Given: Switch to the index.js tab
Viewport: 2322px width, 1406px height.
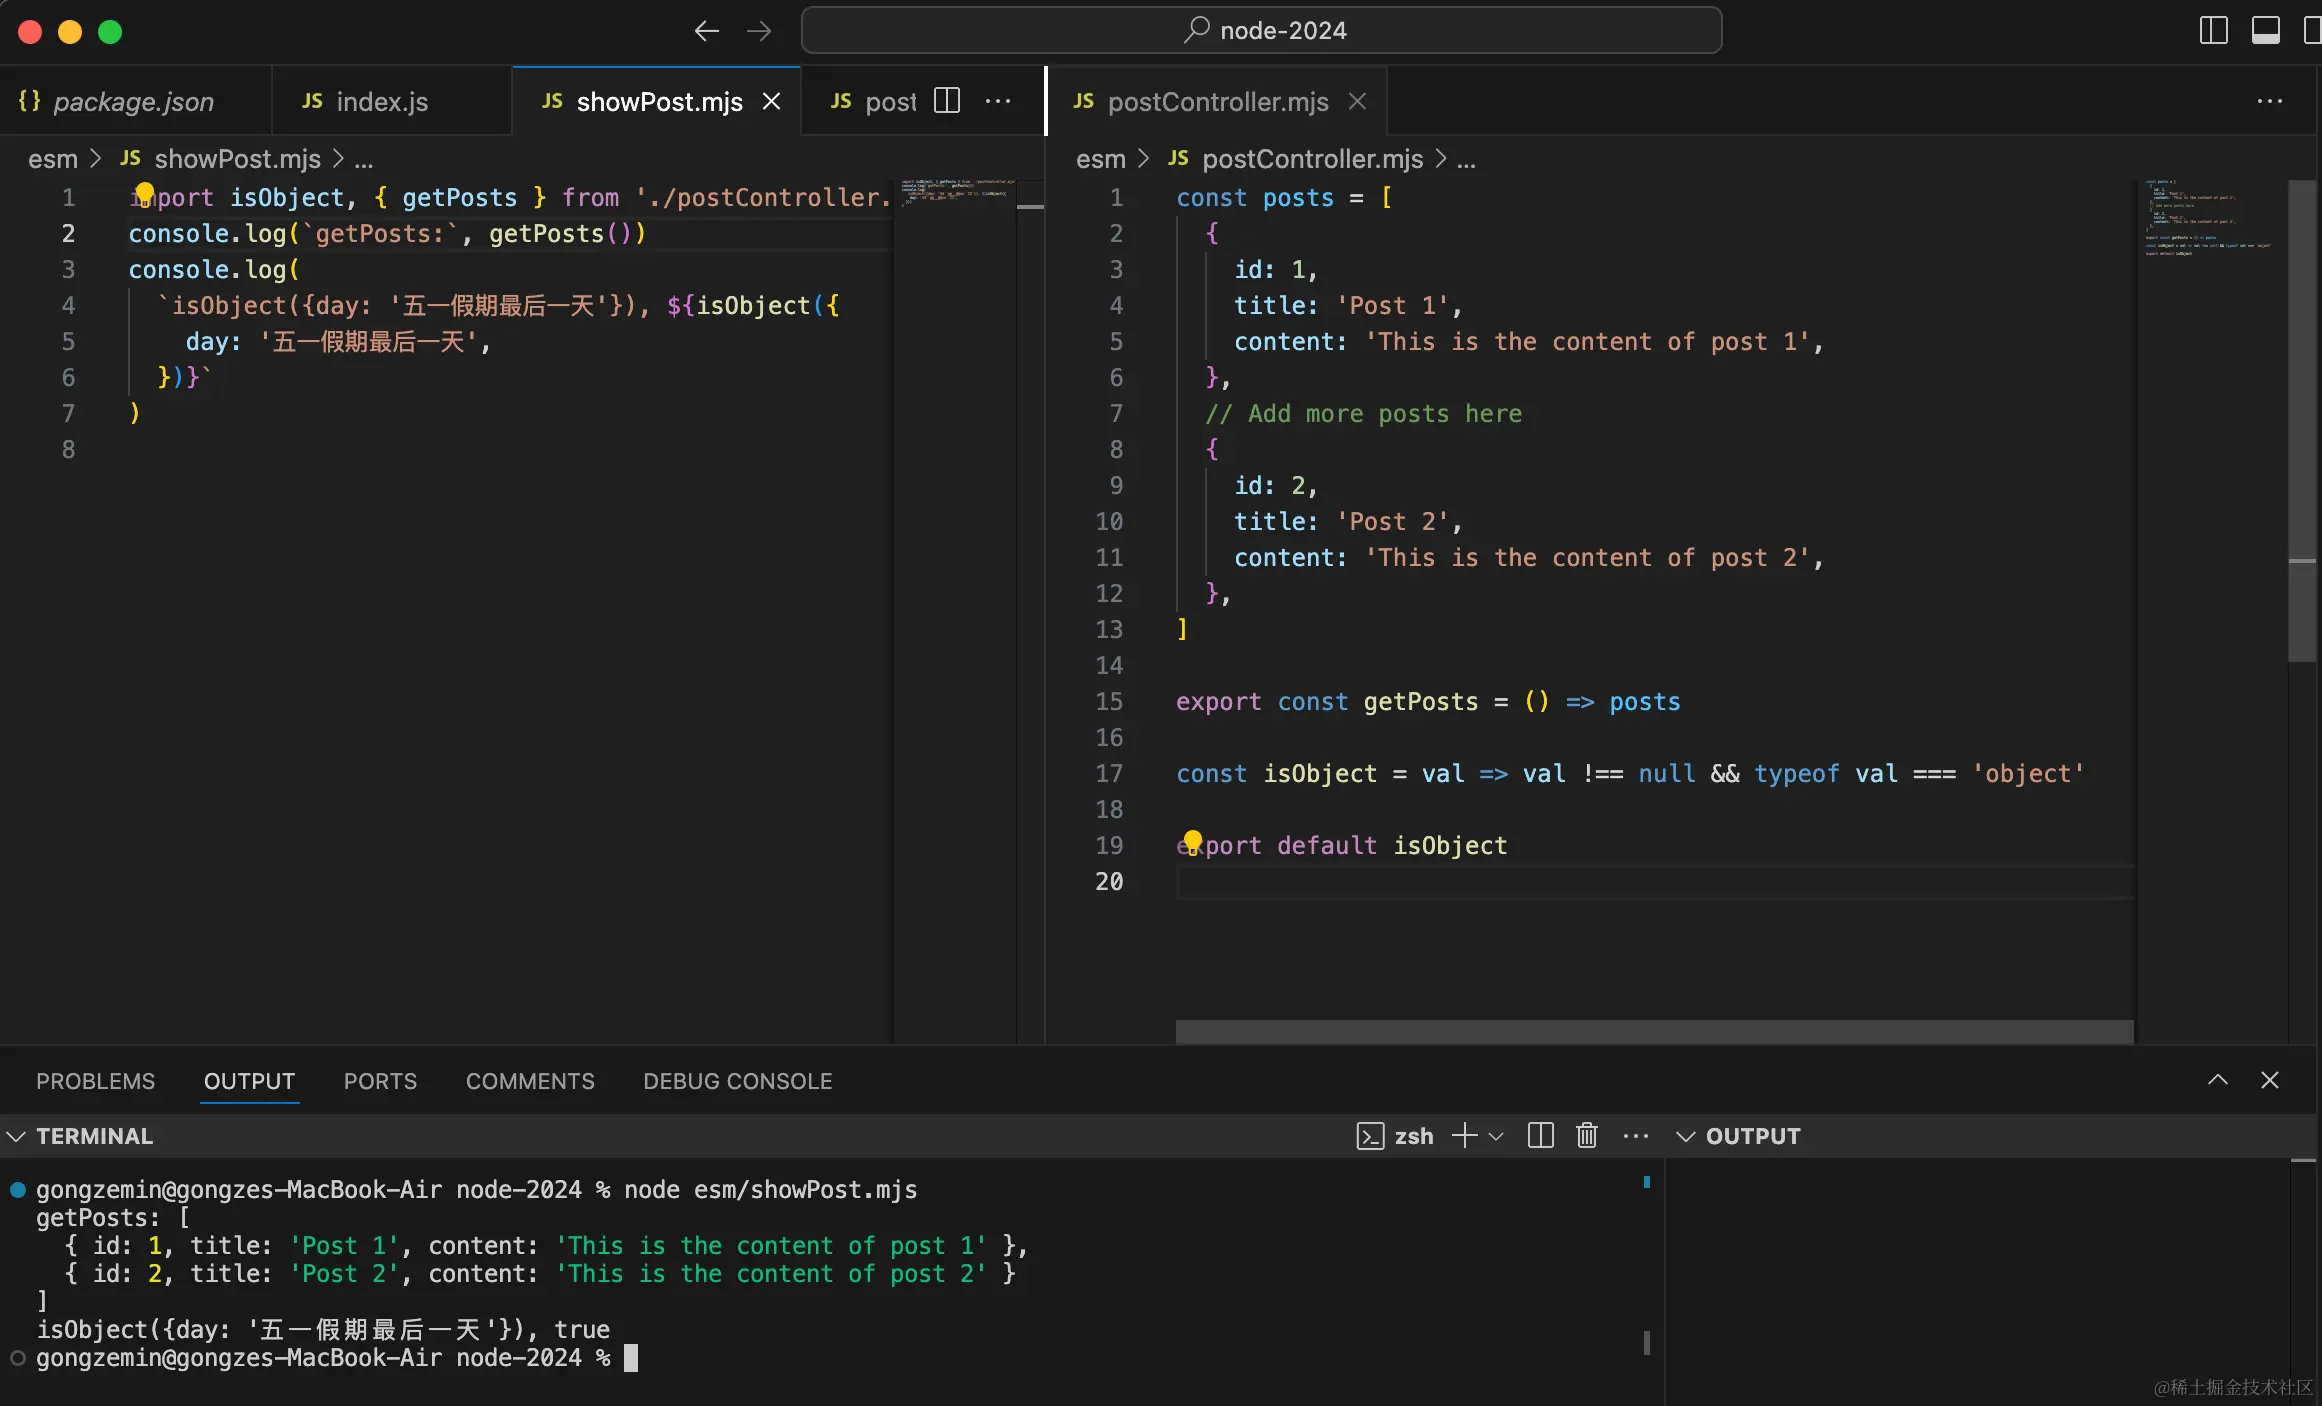Looking at the screenshot, I should tap(381, 101).
